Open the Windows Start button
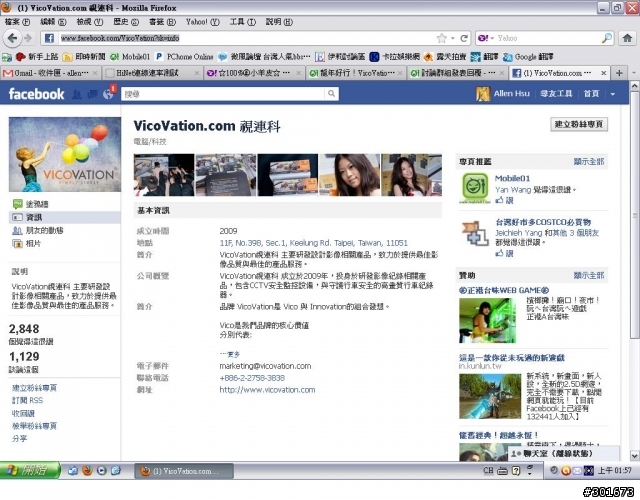Image resolution: width=640 pixels, height=500 pixels. point(30,471)
